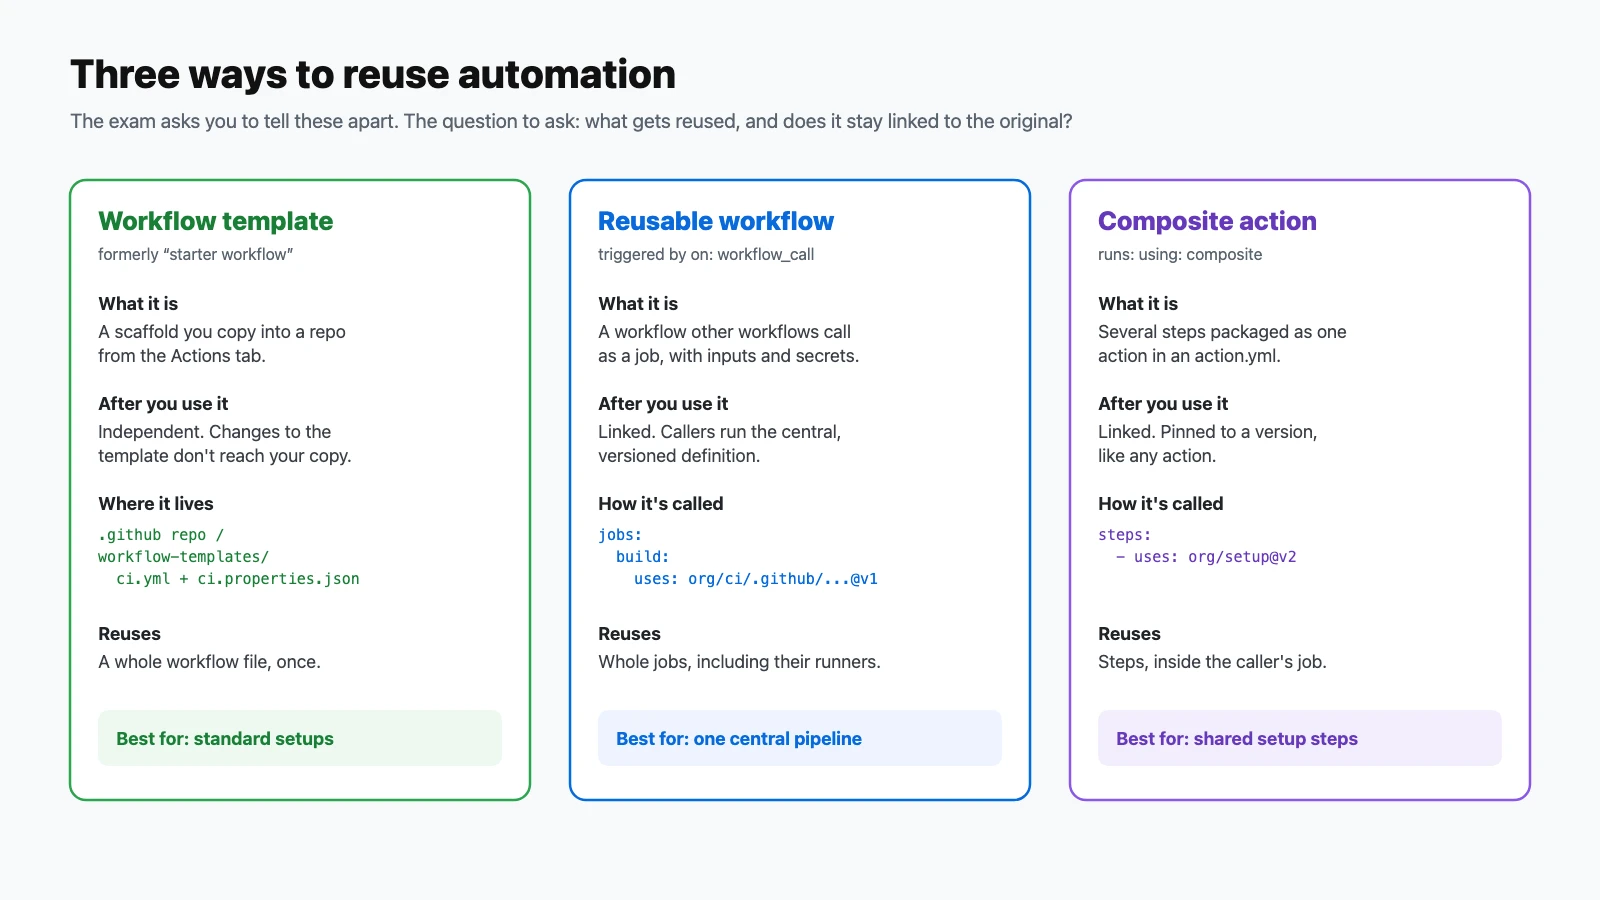Click 'workflow-templates/' code line
Screen dimensions: 1600x900
click(184, 557)
